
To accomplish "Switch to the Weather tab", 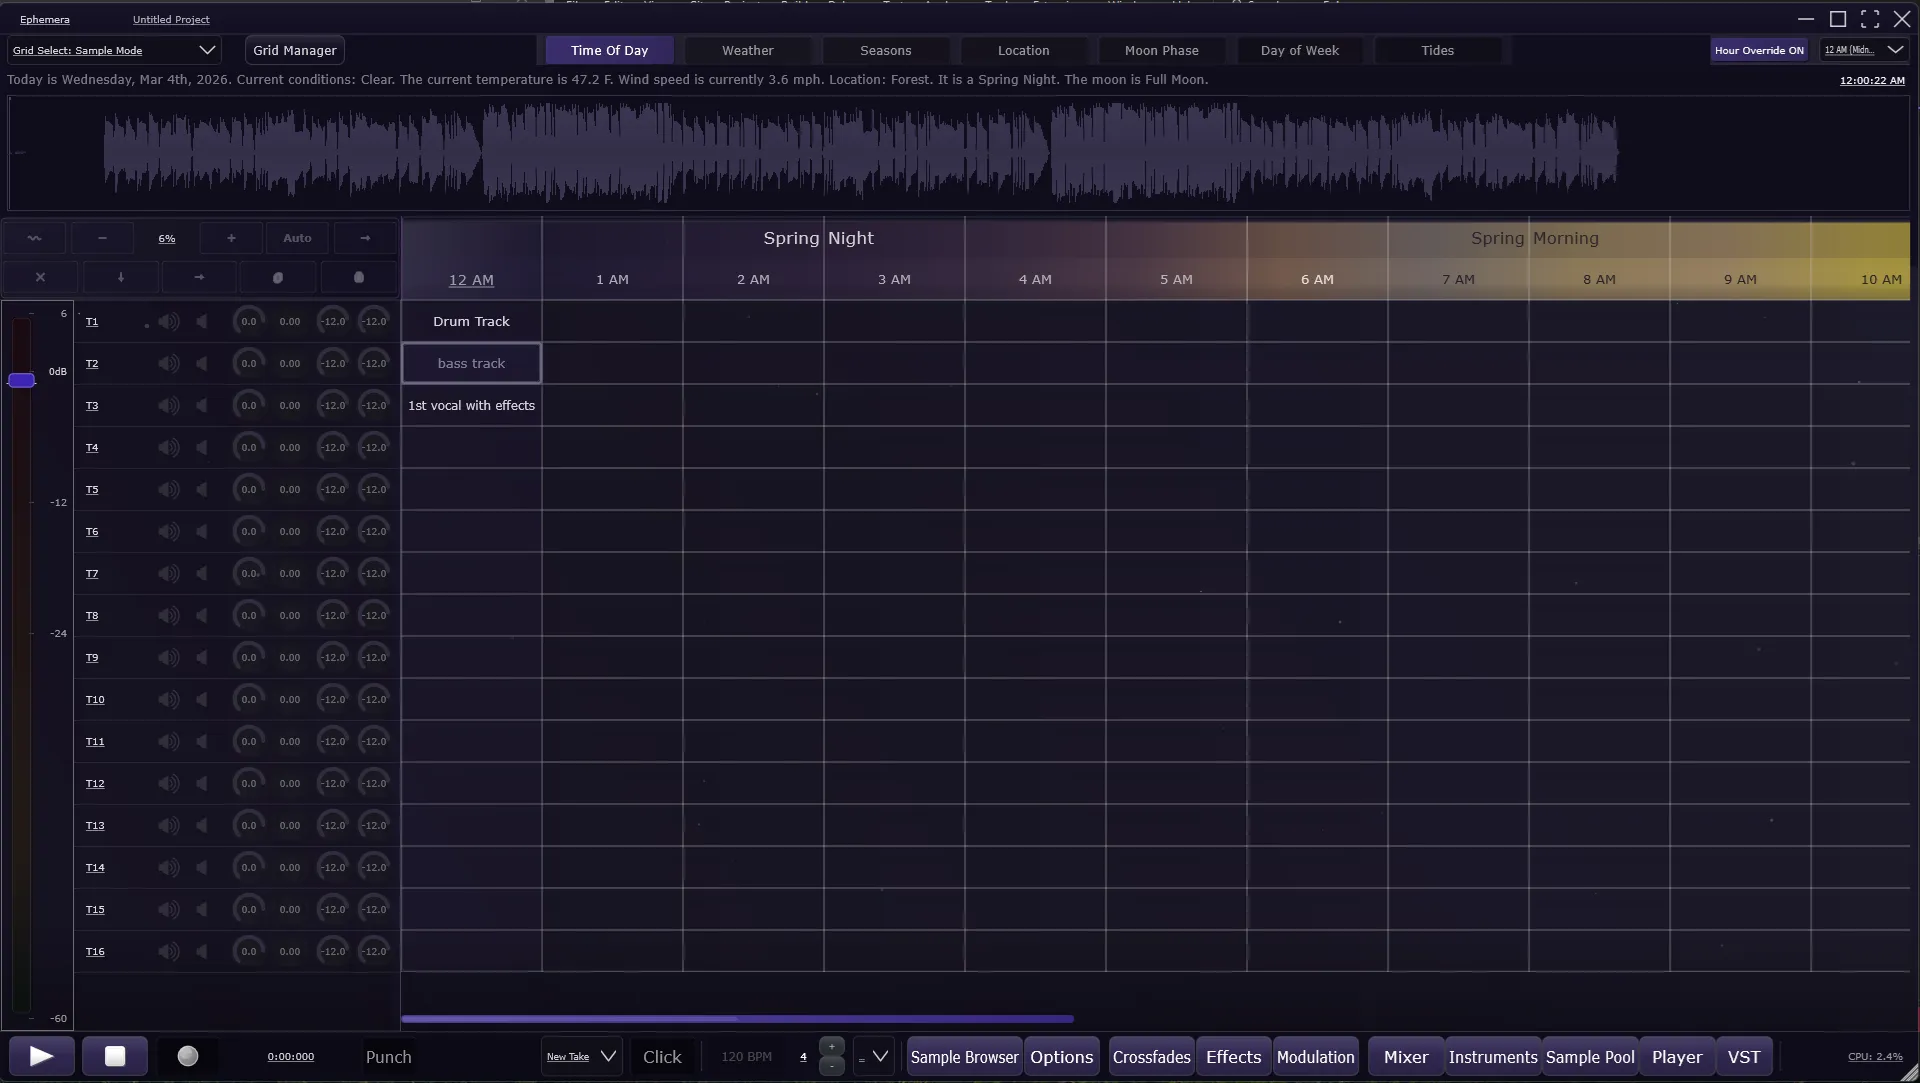I will point(747,50).
